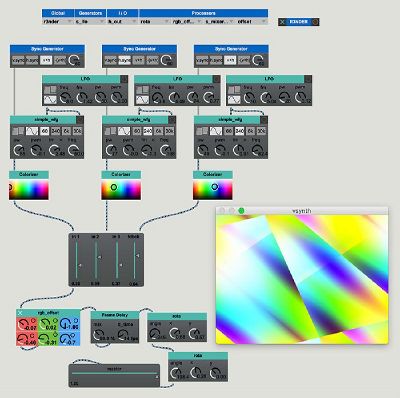400x398 pixels.
Task: Click square shape icon in third LFO
Action: click(234, 90)
